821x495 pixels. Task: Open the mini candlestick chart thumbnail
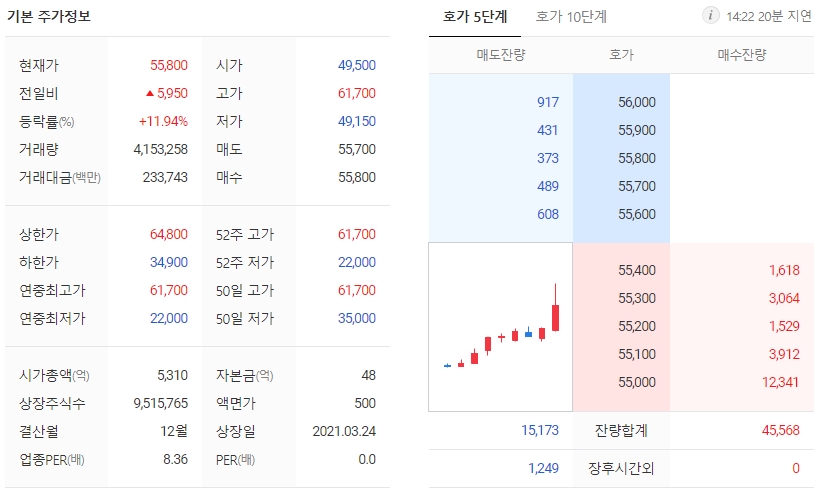click(501, 327)
